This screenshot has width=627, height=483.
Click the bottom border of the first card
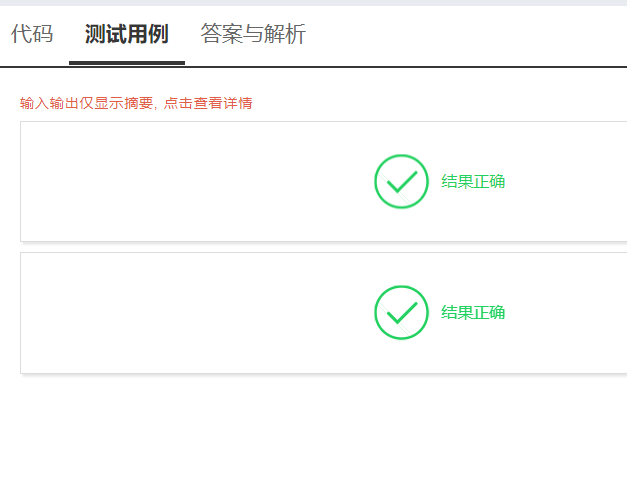(300, 241)
